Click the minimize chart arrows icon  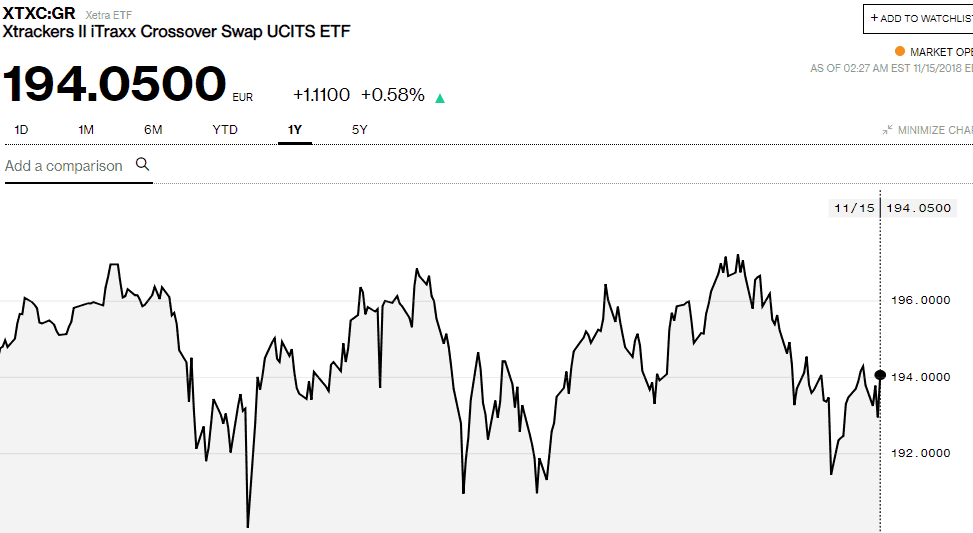click(x=887, y=130)
